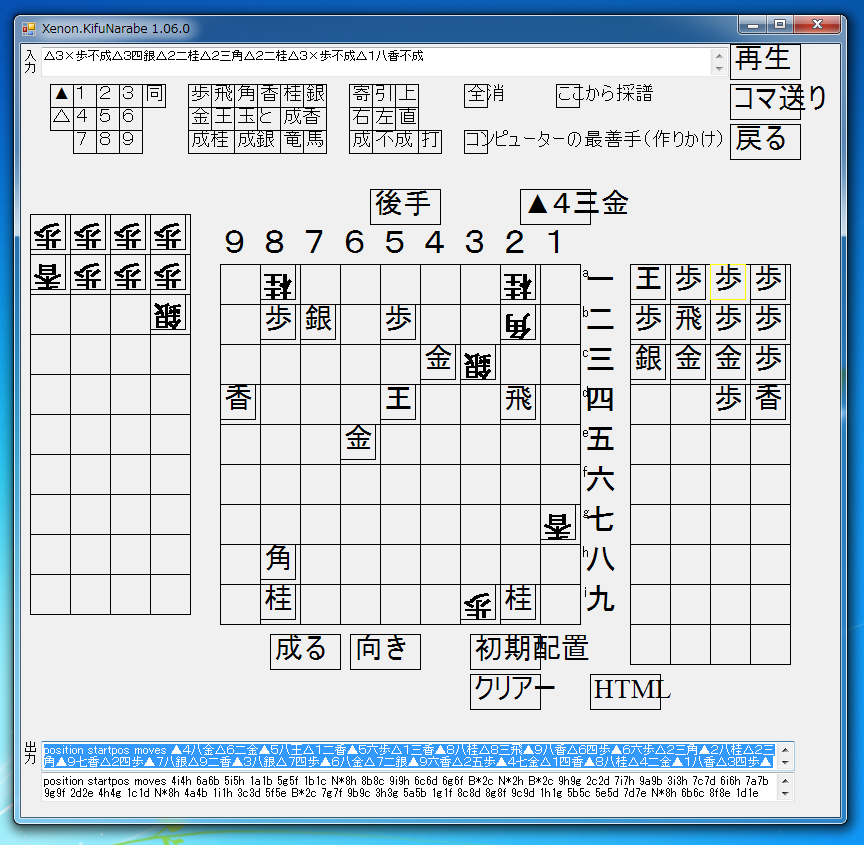Click number 5 in the coordinate keypad
The width and height of the screenshot is (864, 845).
[108, 118]
